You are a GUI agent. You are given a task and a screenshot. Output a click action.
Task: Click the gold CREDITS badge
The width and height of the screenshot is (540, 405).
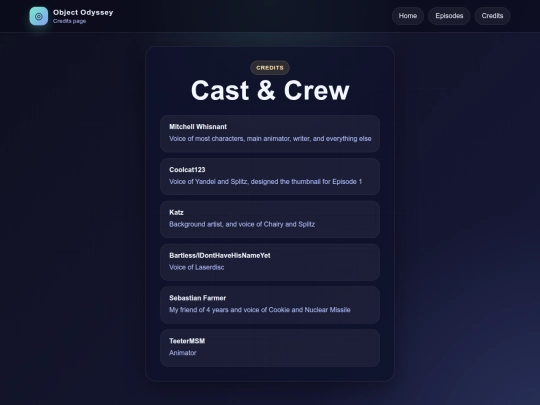click(x=270, y=68)
